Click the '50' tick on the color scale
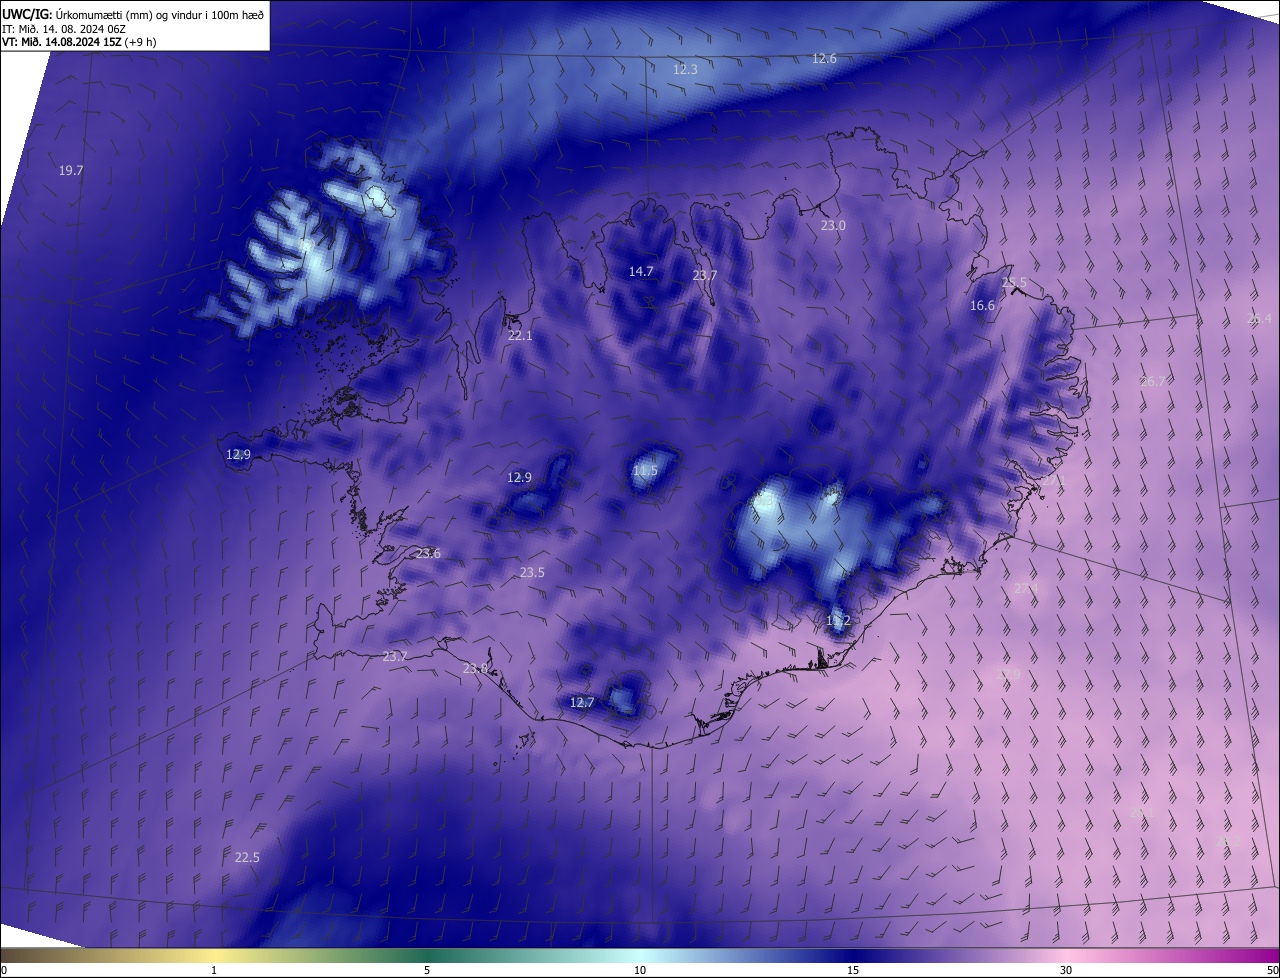This screenshot has width=1280, height=978. [1272, 970]
